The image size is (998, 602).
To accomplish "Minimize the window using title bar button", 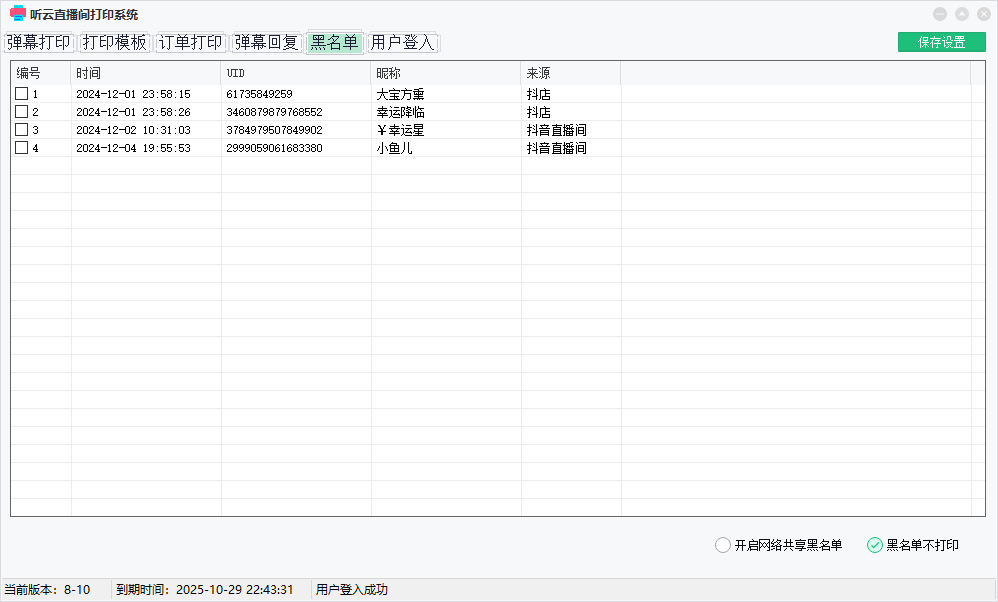I will coord(939,14).
